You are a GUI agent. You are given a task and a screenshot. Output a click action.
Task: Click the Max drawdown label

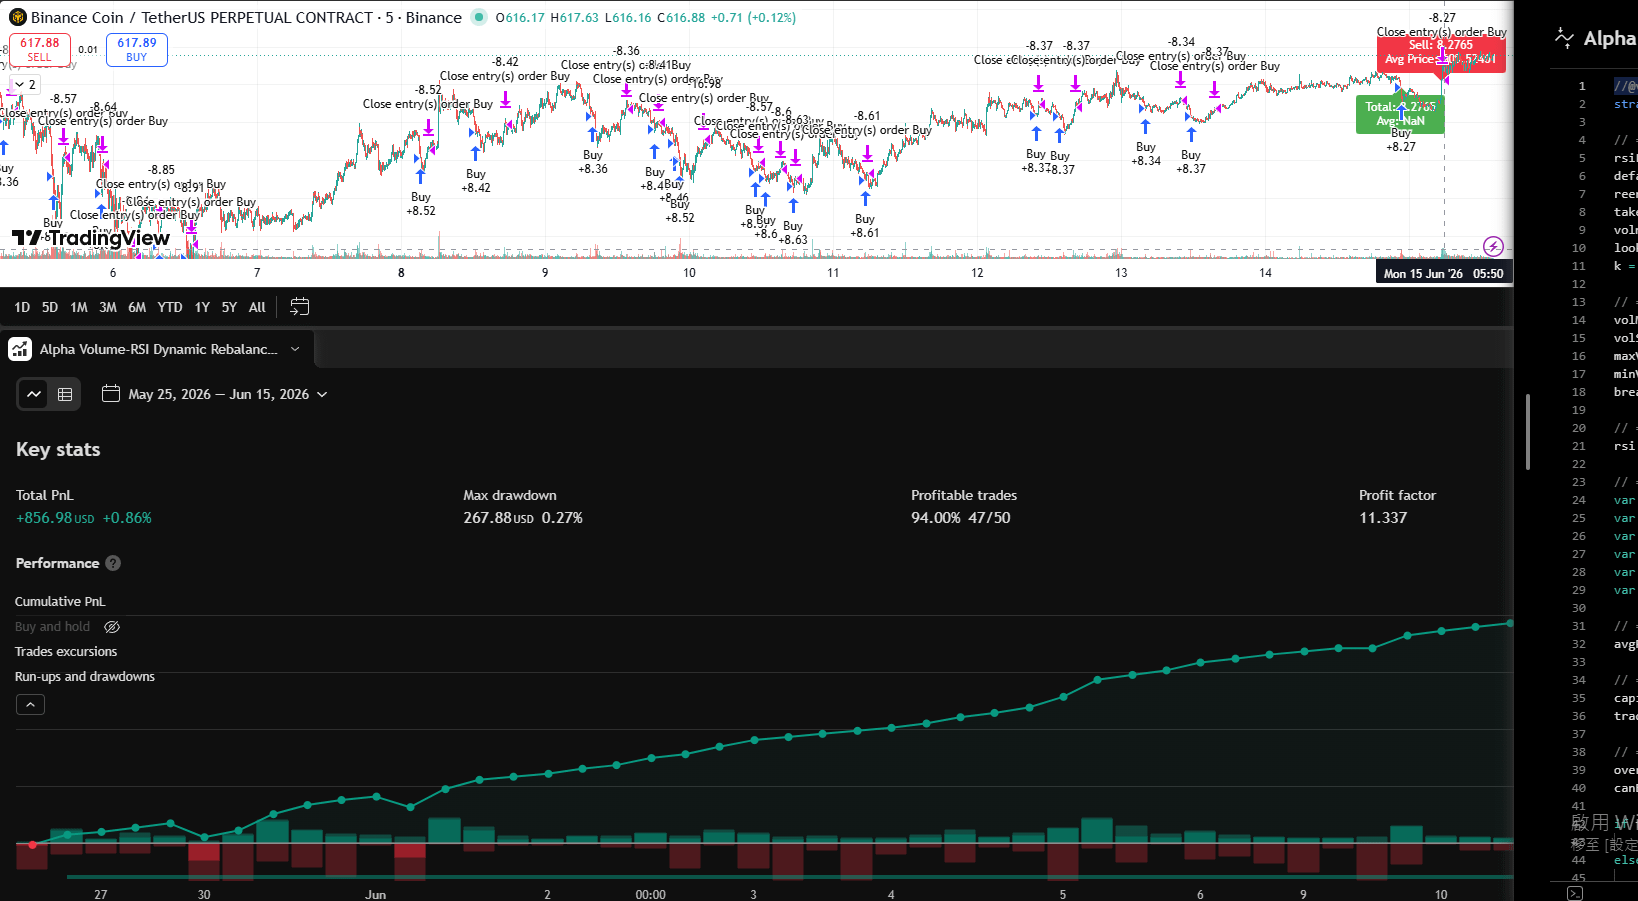pos(510,495)
